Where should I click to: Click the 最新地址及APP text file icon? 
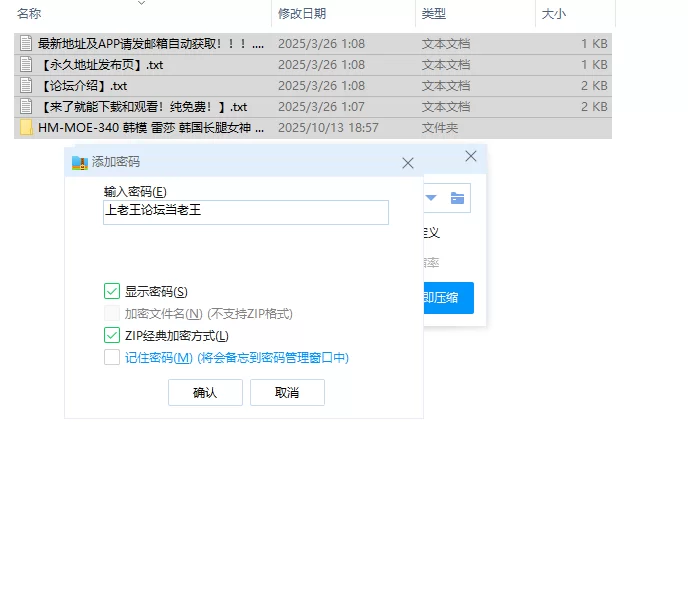(x=26, y=44)
